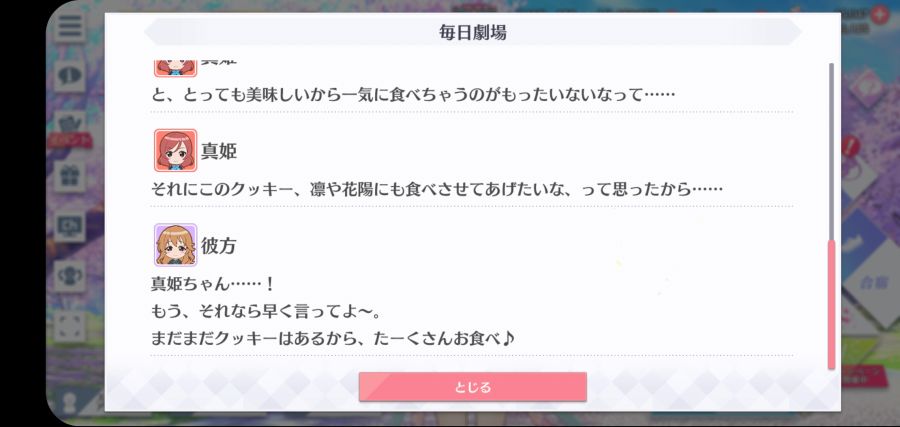Click the screen display icon in sidebar

[x=70, y=226]
